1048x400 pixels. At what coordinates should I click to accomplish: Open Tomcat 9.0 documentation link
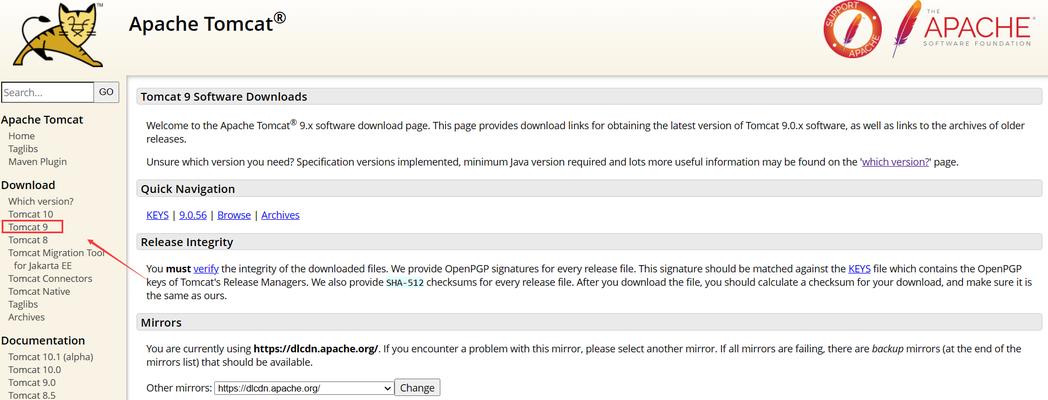(x=31, y=383)
